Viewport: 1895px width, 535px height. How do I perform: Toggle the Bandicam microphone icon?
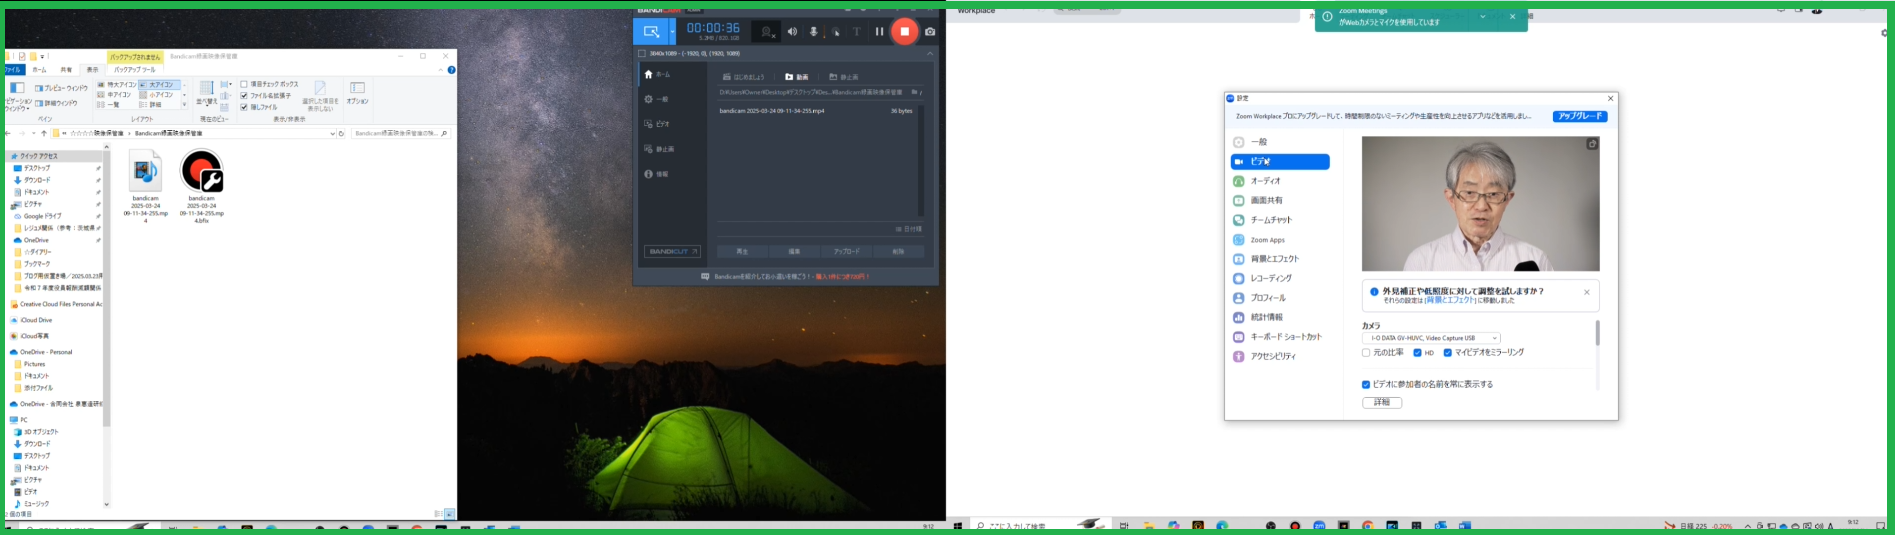click(814, 31)
